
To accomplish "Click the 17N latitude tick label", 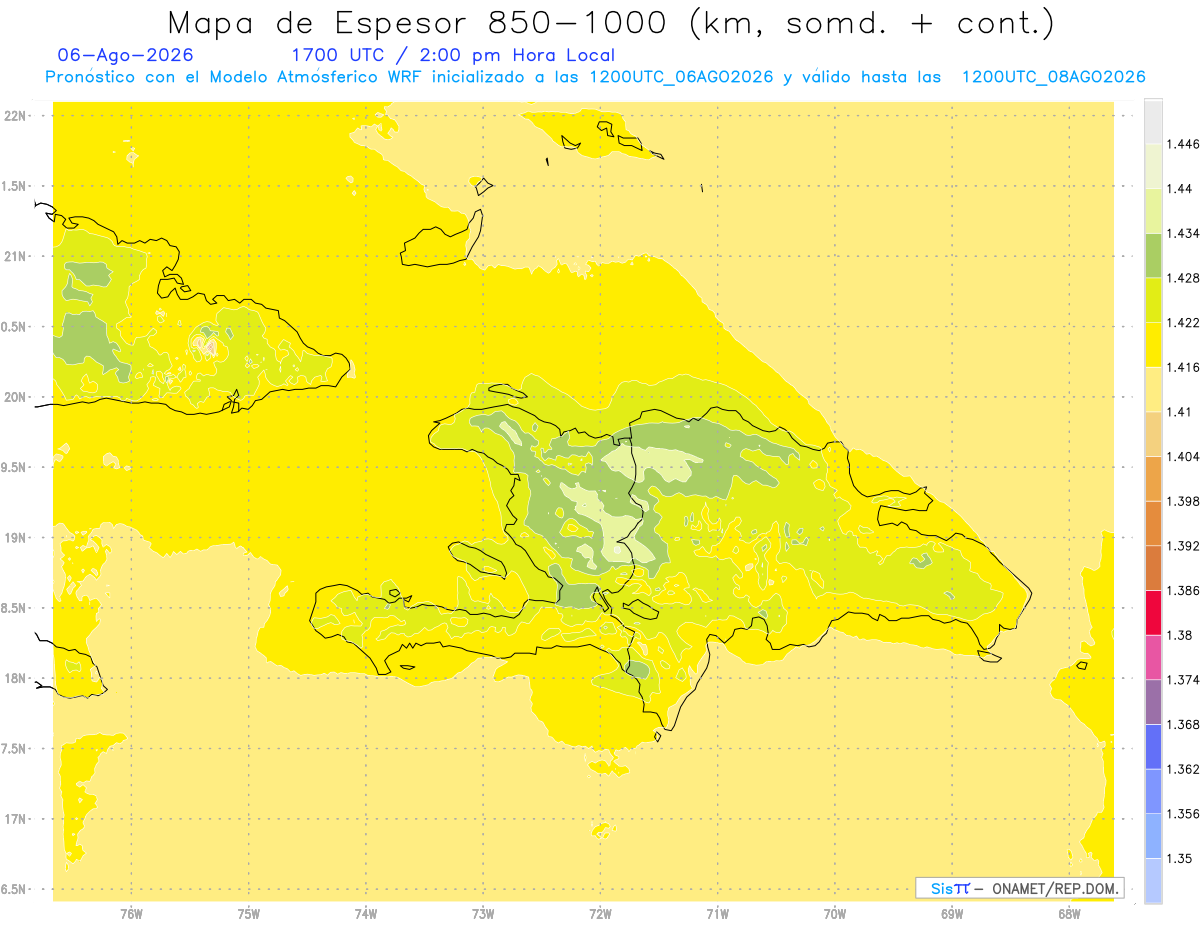I will pos(16,819).
